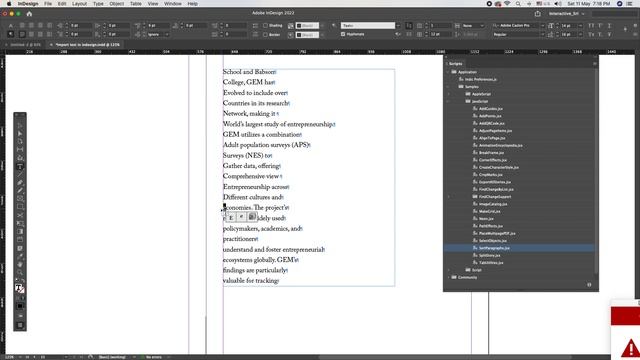
Task: Collapse the JavaScript folder
Action: (x=448, y=101)
